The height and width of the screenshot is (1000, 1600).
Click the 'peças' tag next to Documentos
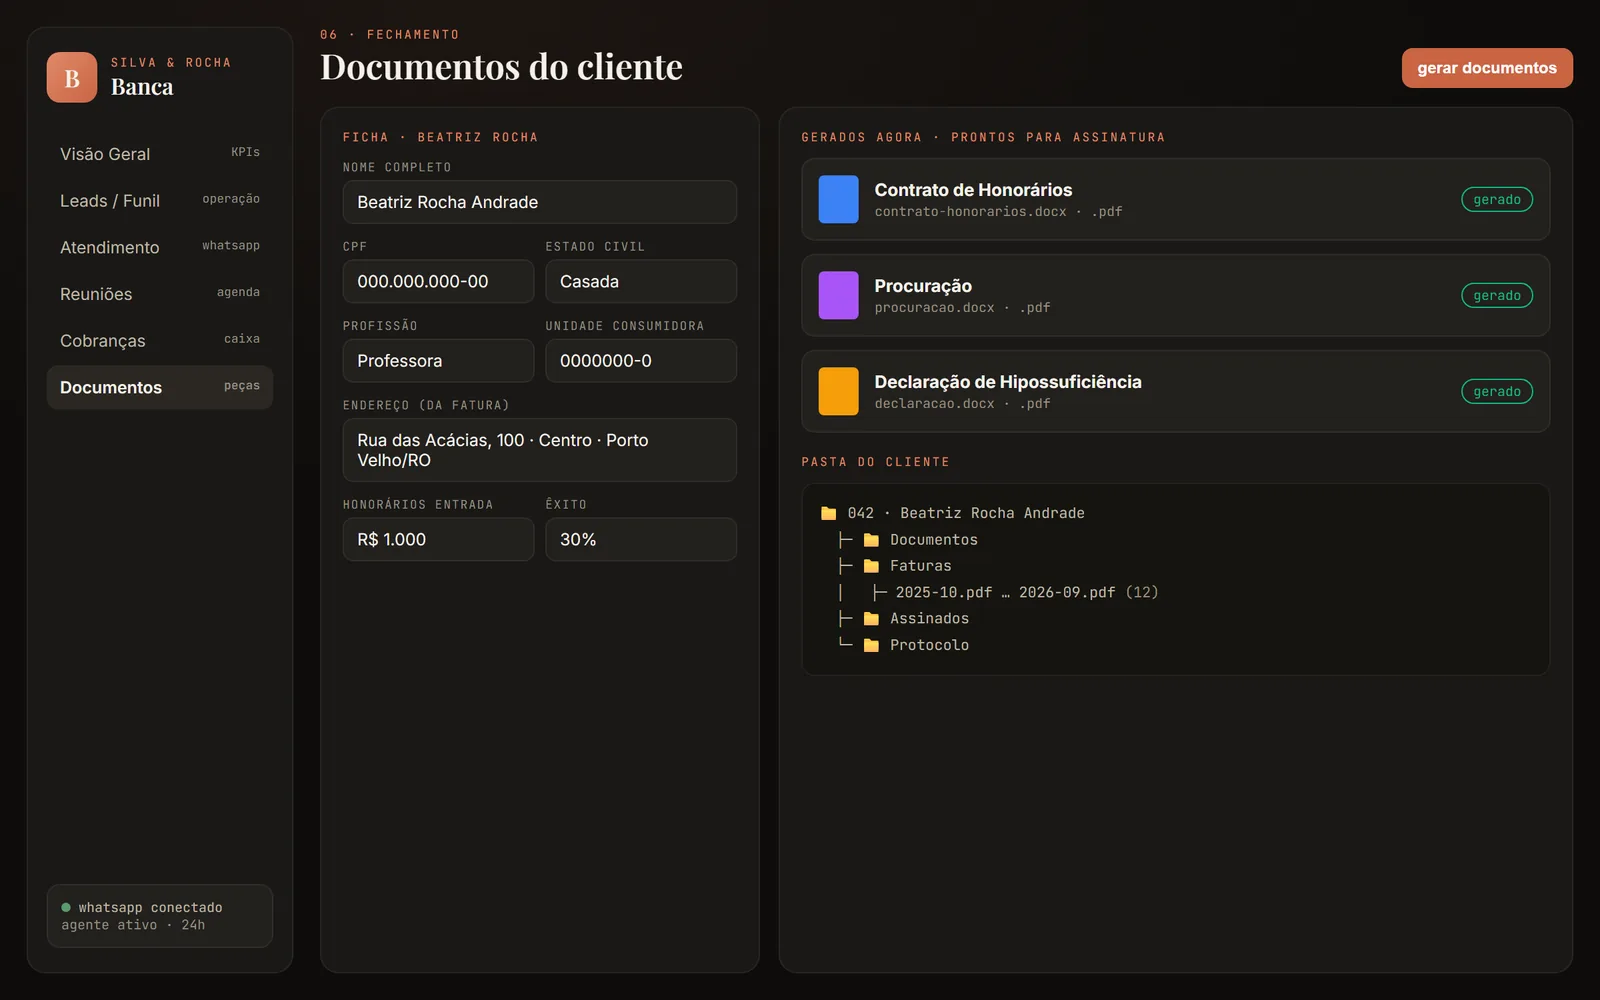tap(242, 386)
